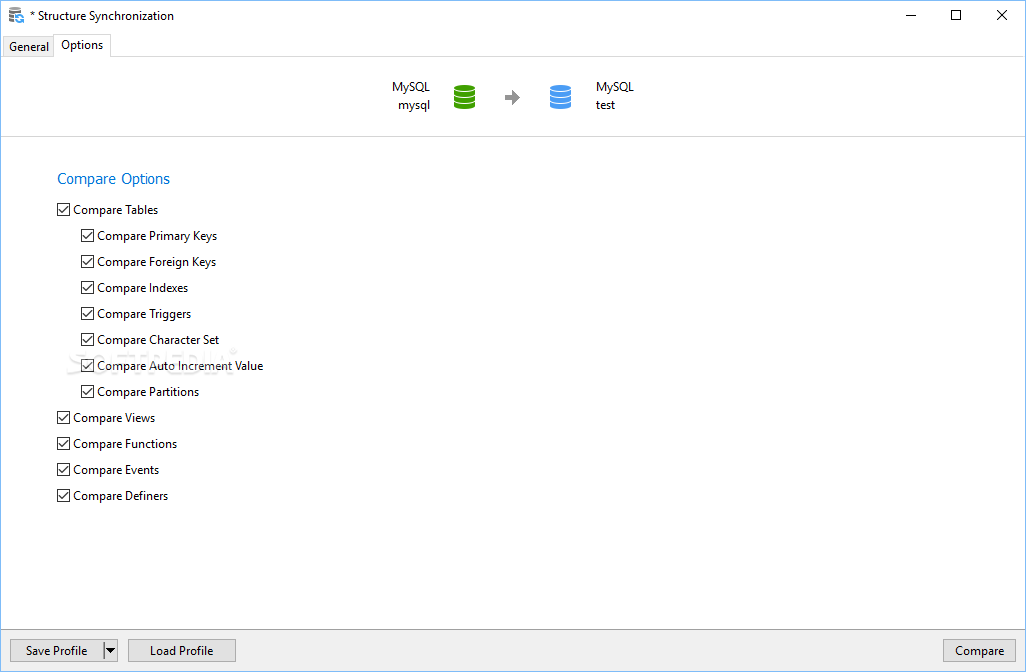
Task: Toggle Compare Foreign Keys checkbox
Action: click(x=87, y=262)
